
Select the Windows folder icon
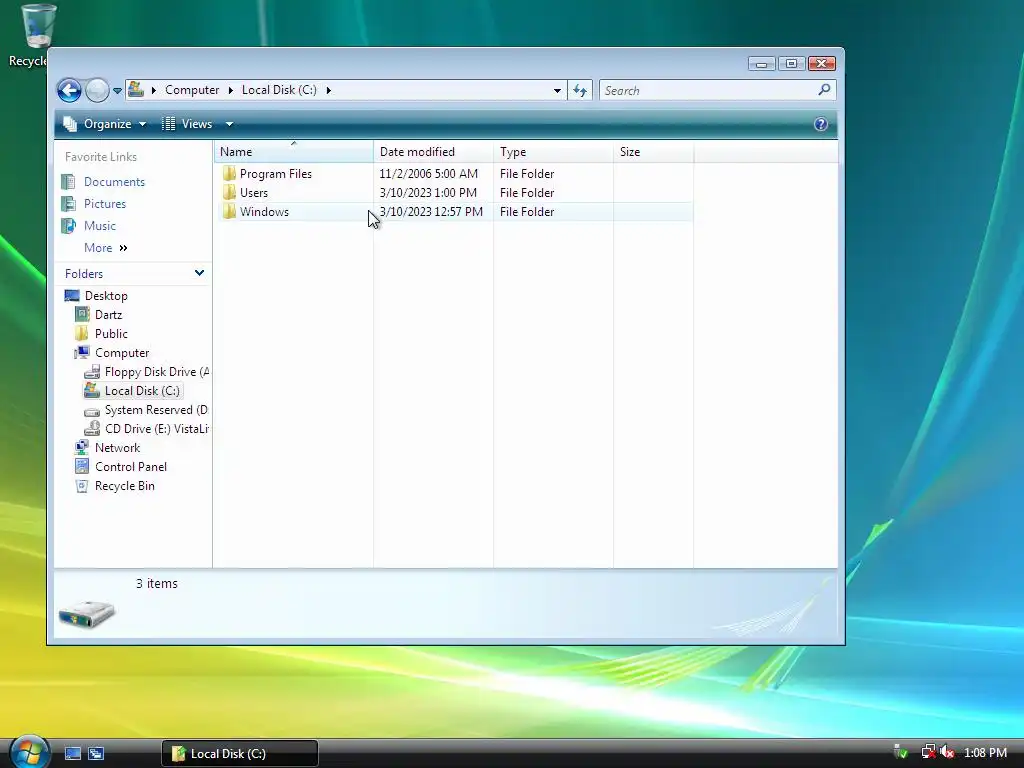pos(229,212)
